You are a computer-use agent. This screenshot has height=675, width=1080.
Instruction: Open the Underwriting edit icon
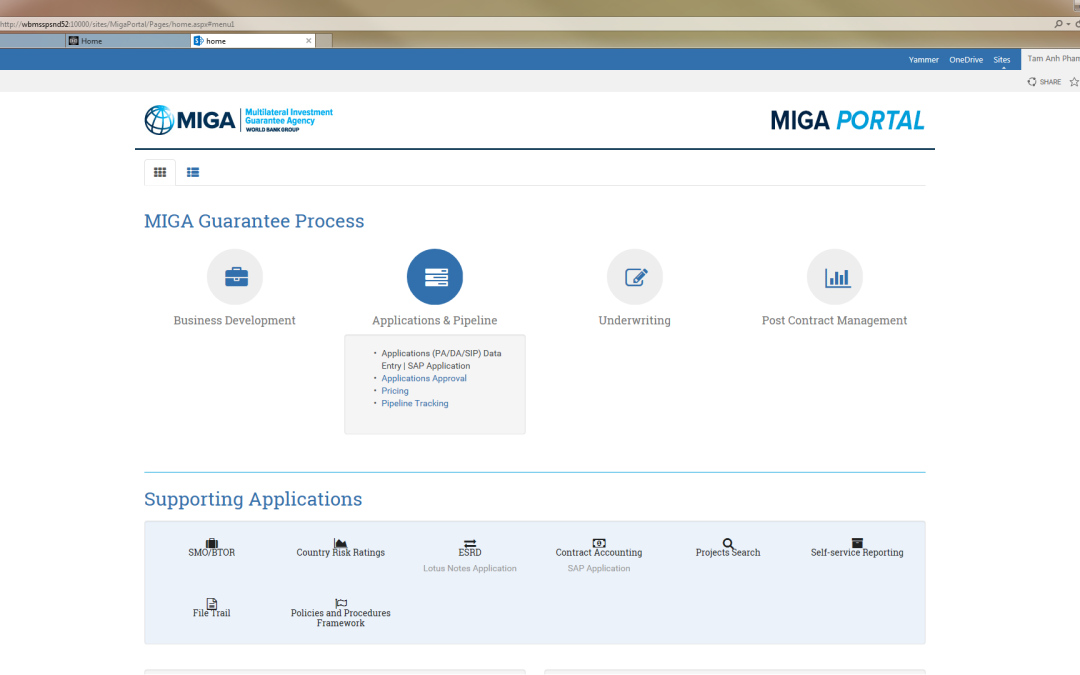[x=635, y=277]
